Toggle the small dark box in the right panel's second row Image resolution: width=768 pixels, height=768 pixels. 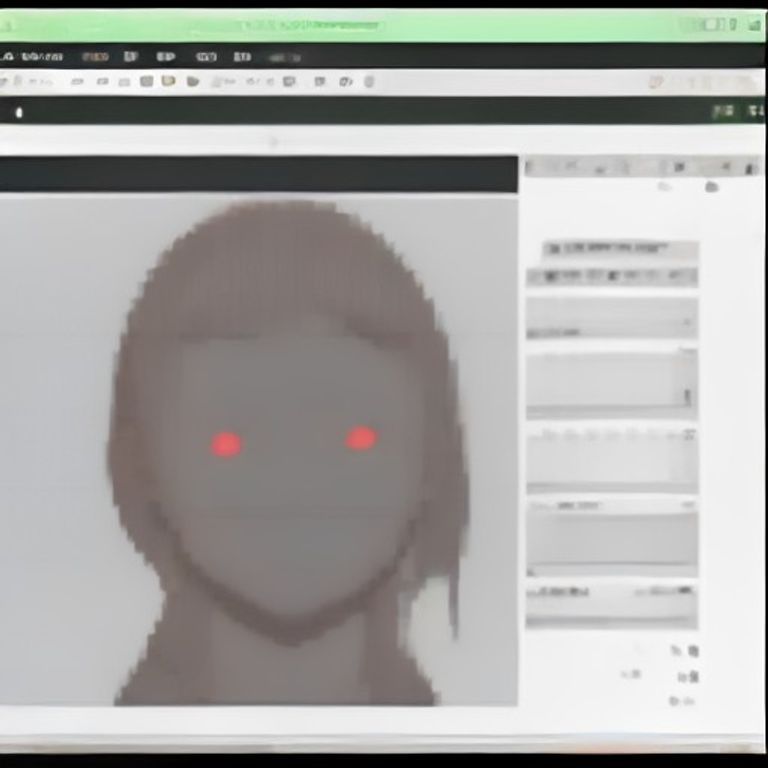551,276
